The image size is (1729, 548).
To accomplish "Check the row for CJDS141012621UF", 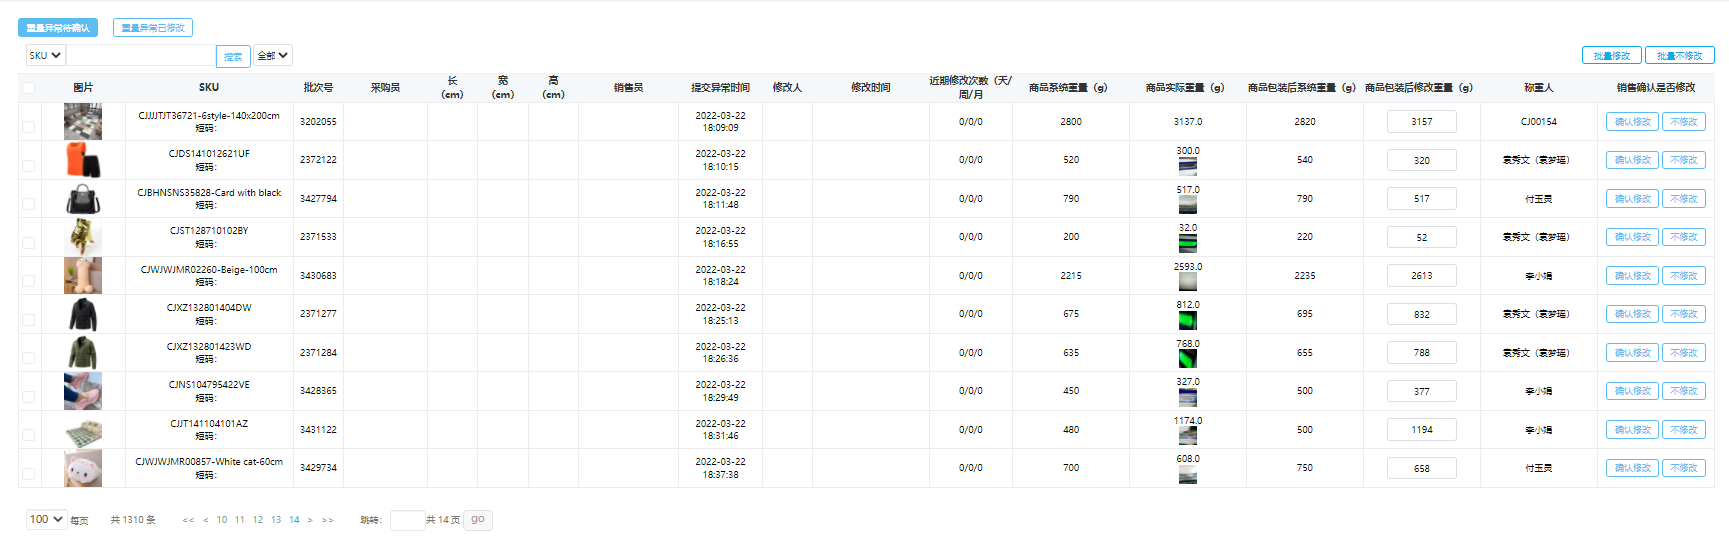I will pos(28,166).
